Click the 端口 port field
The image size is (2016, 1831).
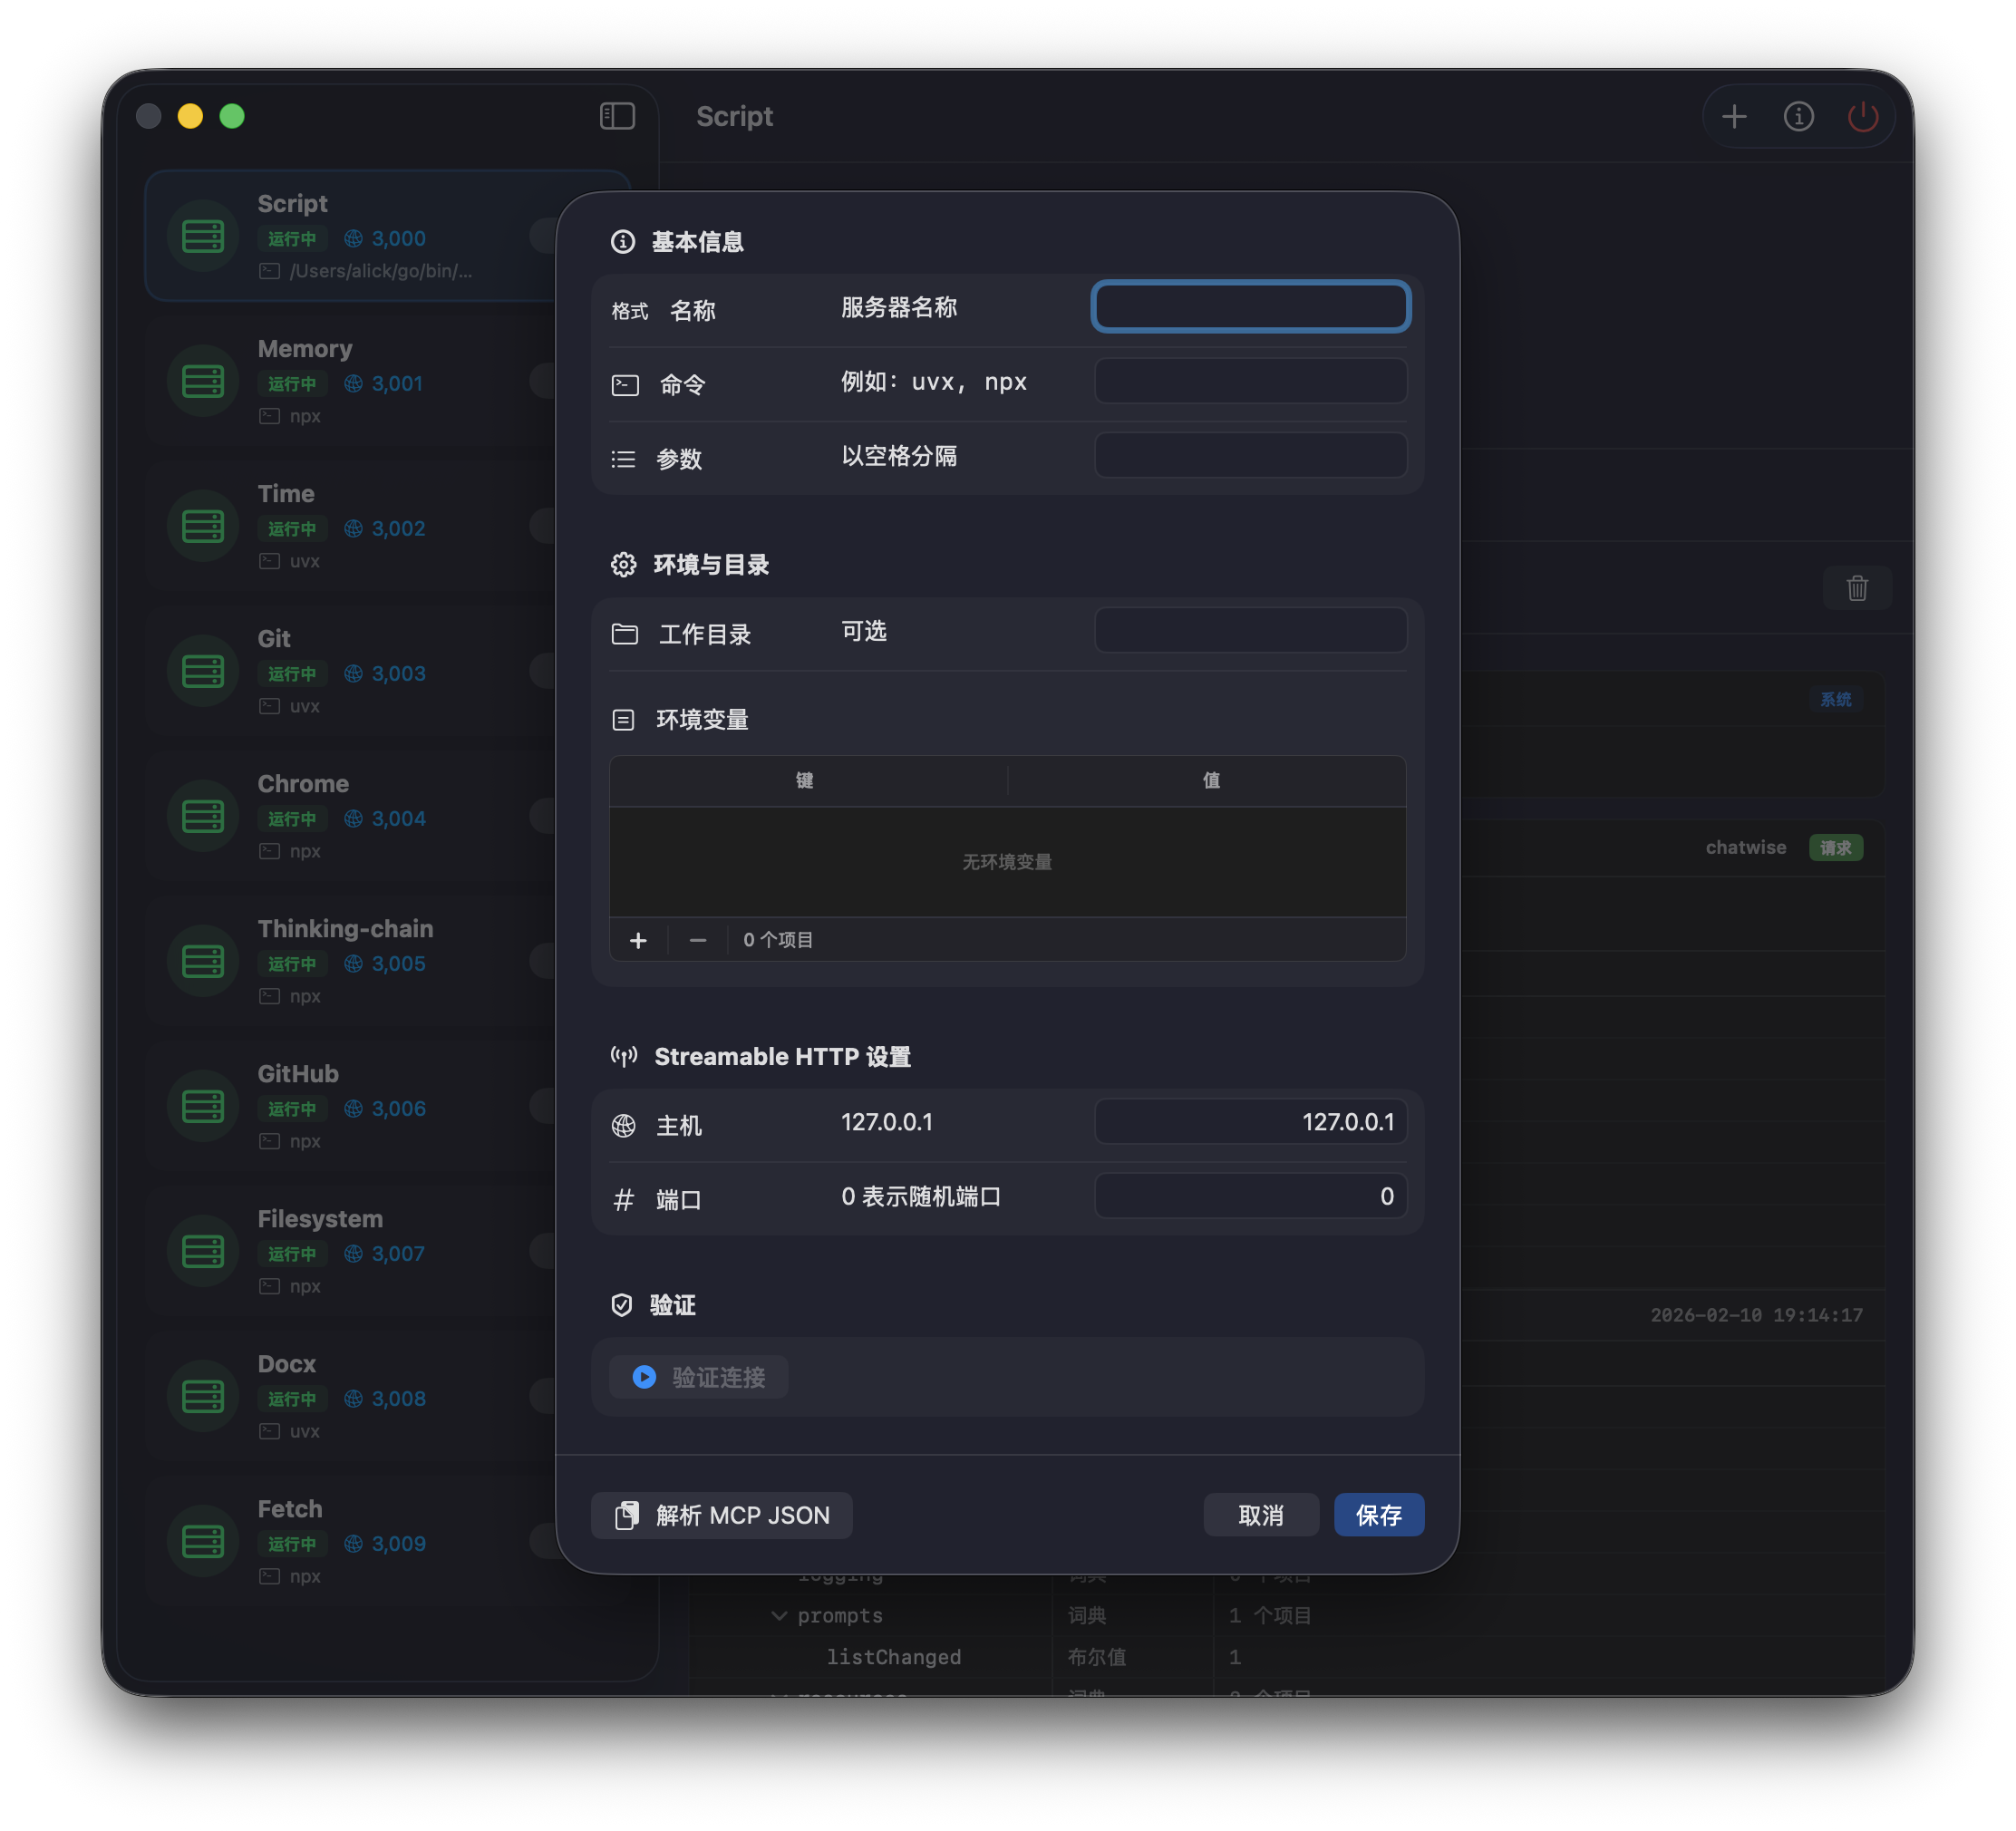click(x=1250, y=1196)
